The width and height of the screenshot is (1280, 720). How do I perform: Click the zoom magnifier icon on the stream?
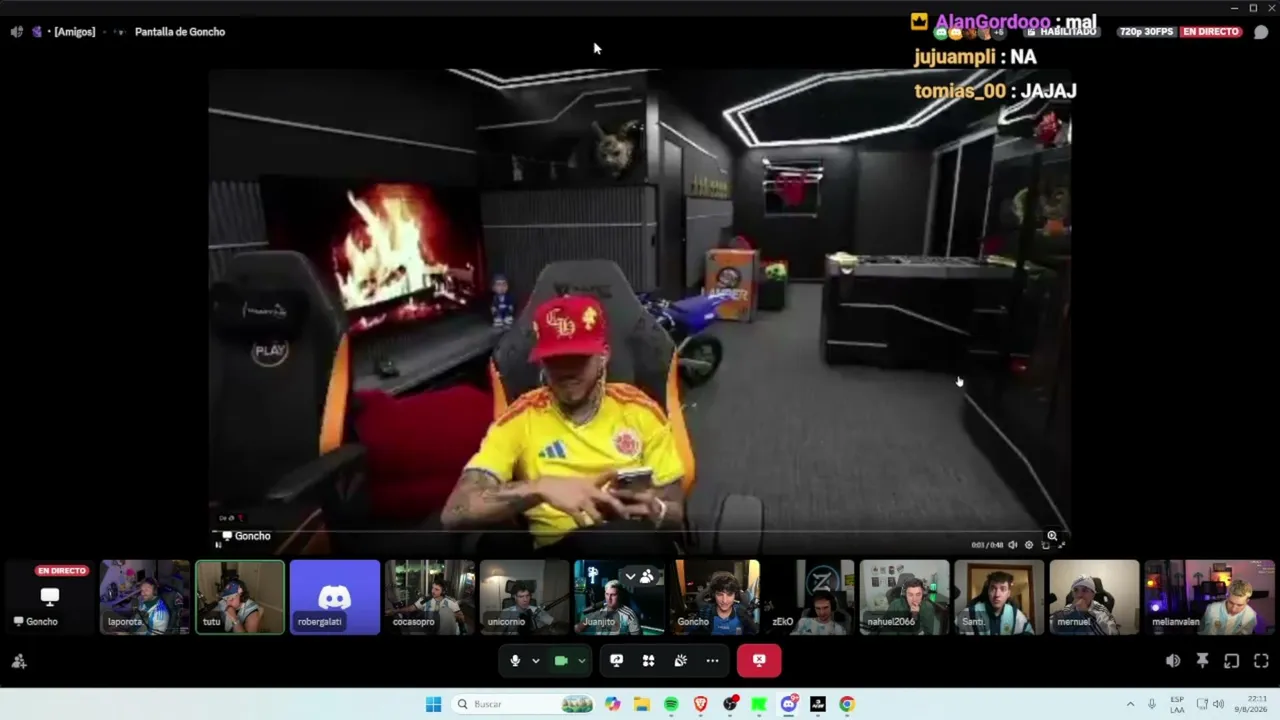tap(1052, 536)
